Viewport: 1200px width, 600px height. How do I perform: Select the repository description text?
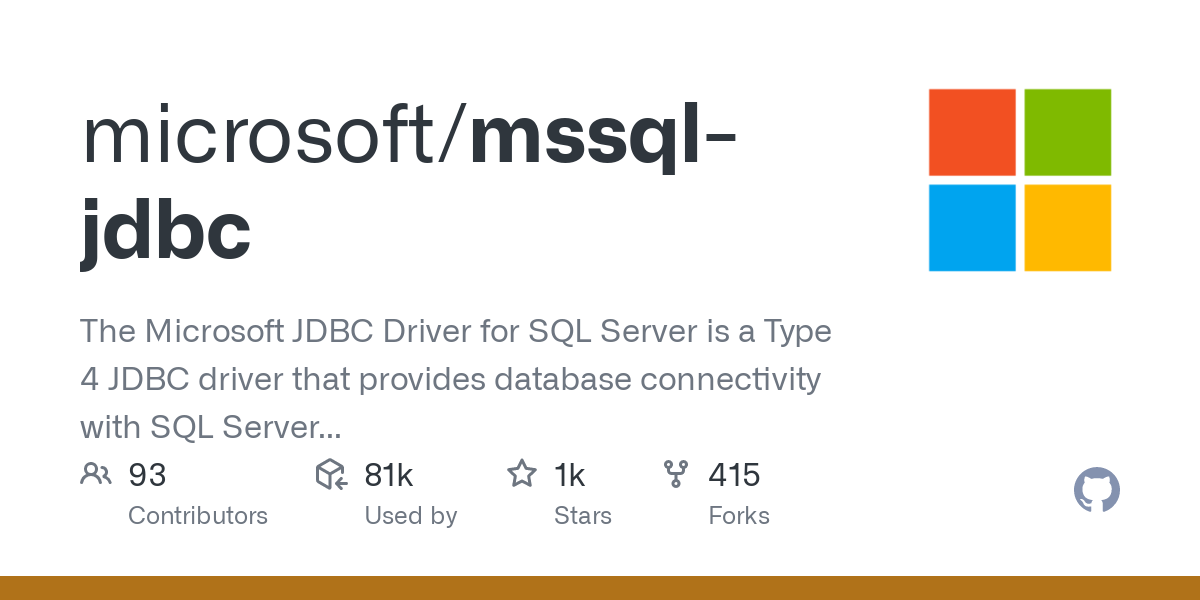click(x=456, y=379)
